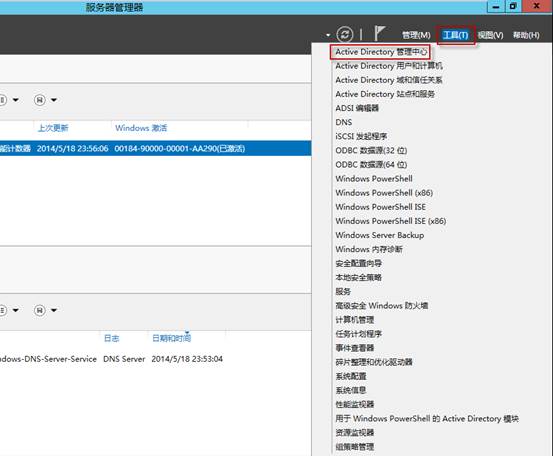Open ODBC 数据源(64 位)

pyautogui.click(x=371, y=164)
